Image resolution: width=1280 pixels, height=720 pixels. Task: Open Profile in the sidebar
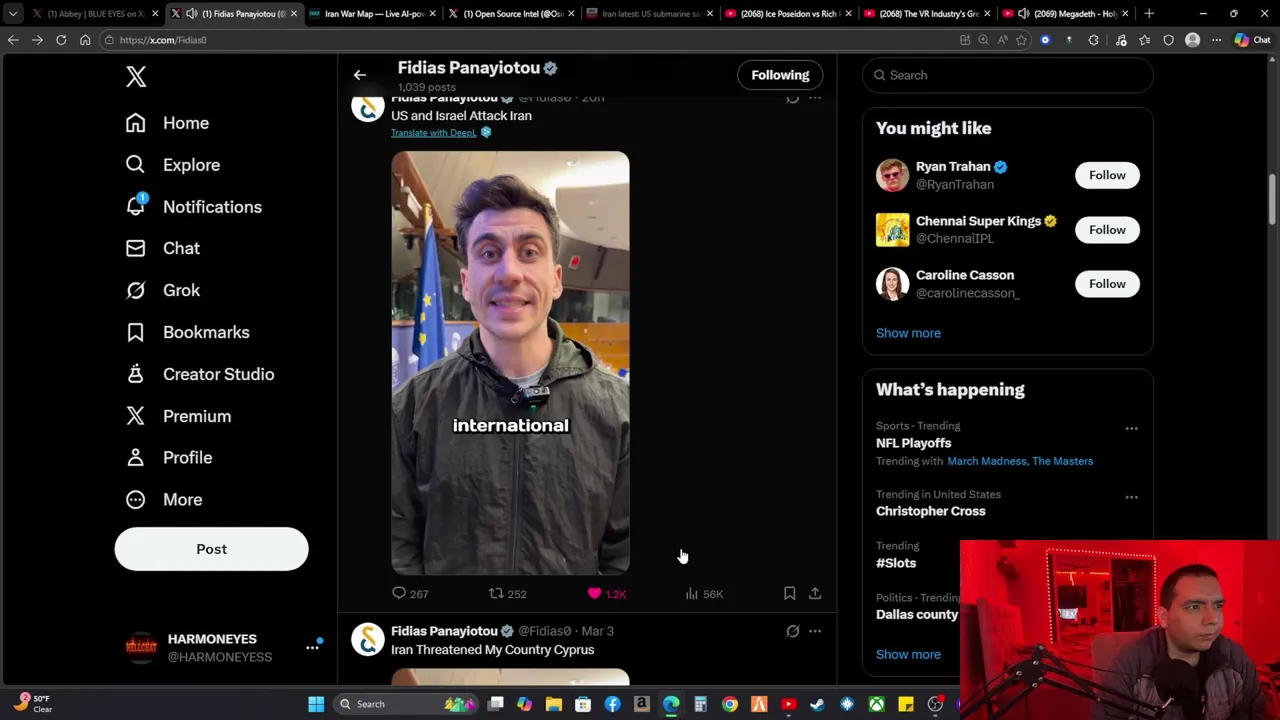tap(168, 457)
